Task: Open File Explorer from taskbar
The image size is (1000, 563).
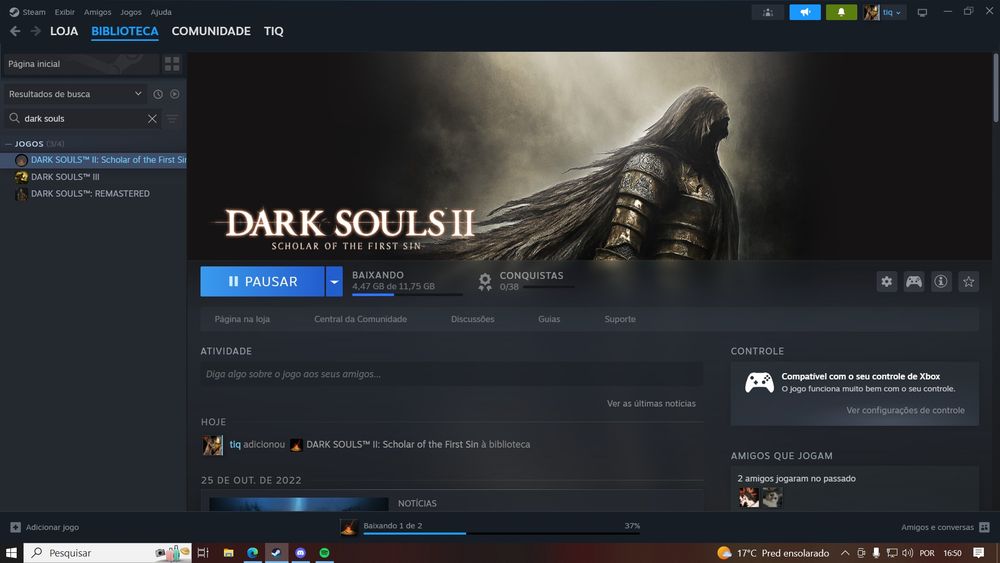Action: pos(228,553)
